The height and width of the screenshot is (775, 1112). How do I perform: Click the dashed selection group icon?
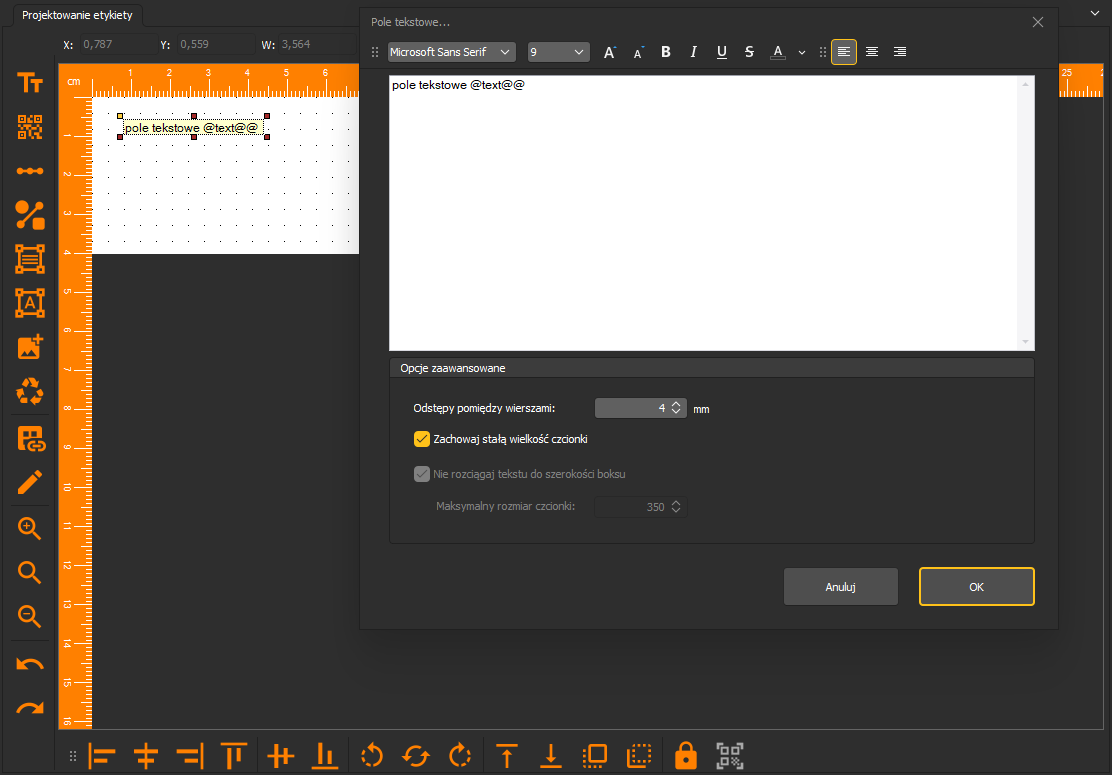click(639, 756)
